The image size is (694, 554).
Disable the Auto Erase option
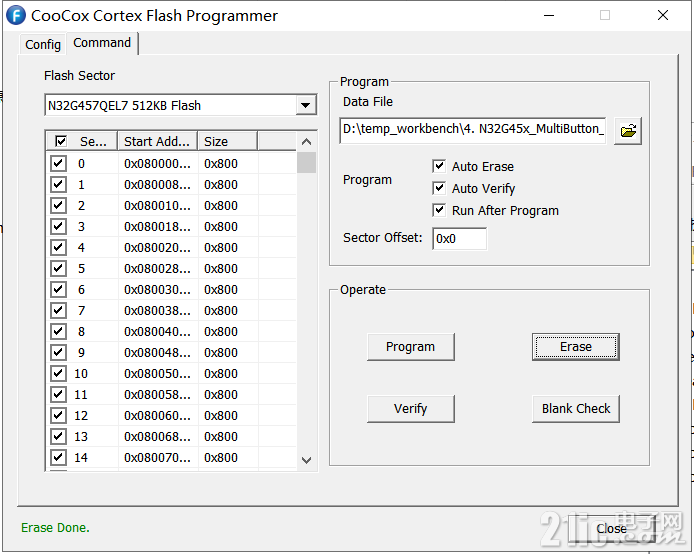(x=439, y=166)
